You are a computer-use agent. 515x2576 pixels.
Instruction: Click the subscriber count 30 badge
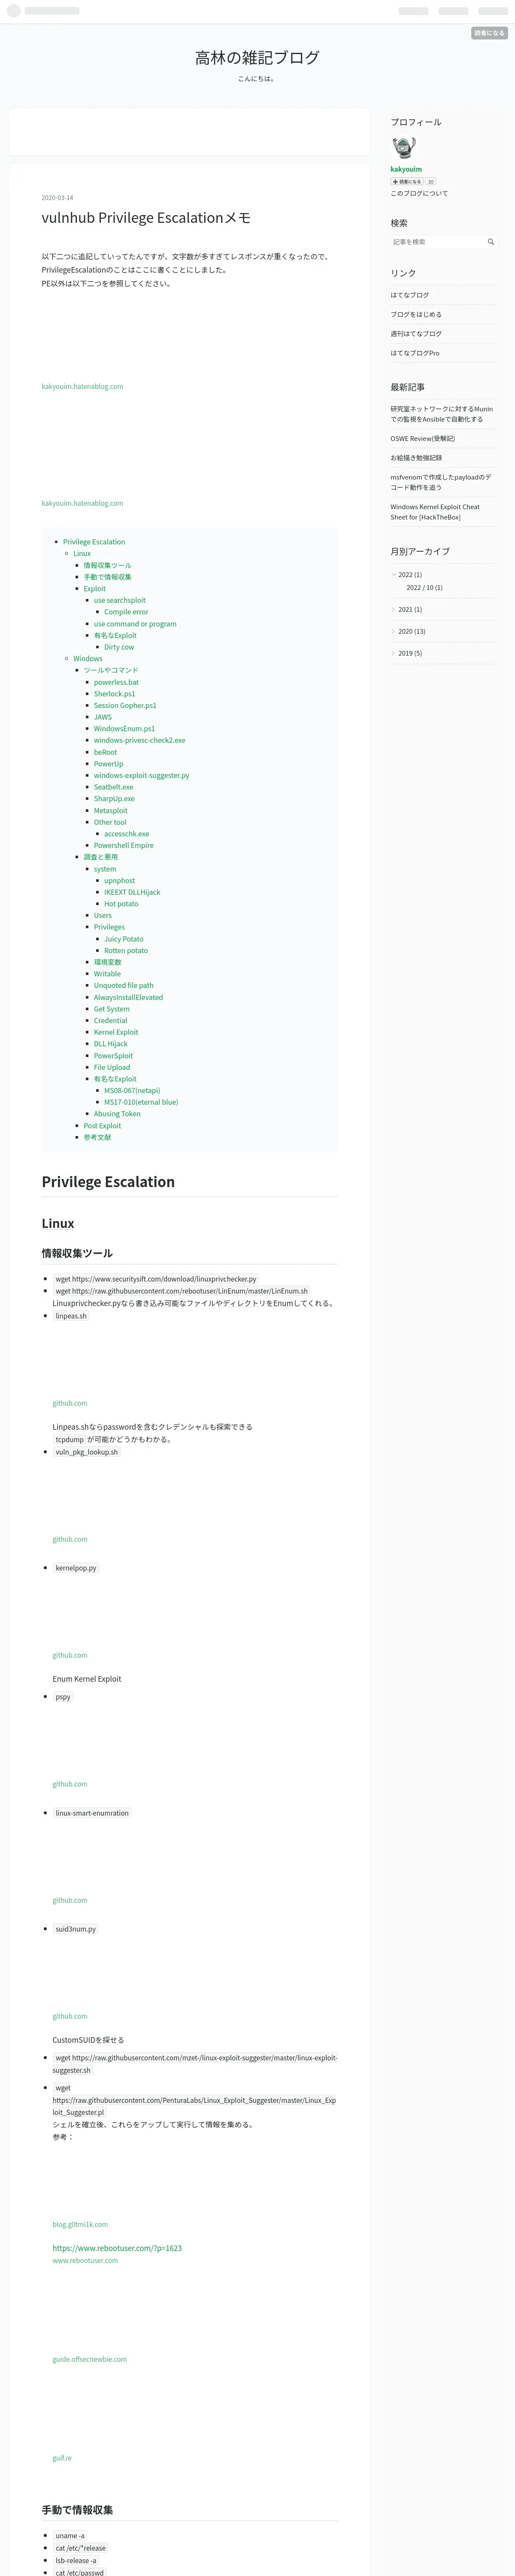tap(431, 182)
